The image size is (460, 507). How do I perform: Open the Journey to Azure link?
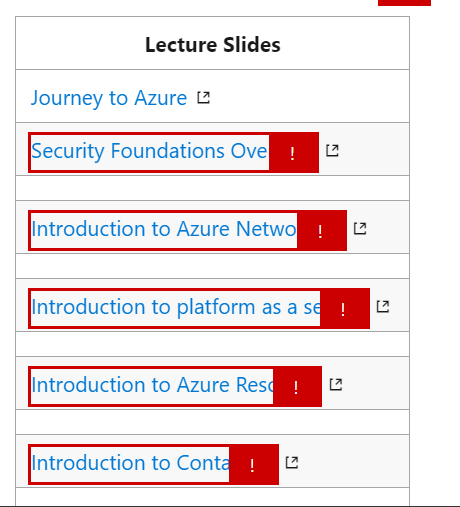(x=109, y=98)
